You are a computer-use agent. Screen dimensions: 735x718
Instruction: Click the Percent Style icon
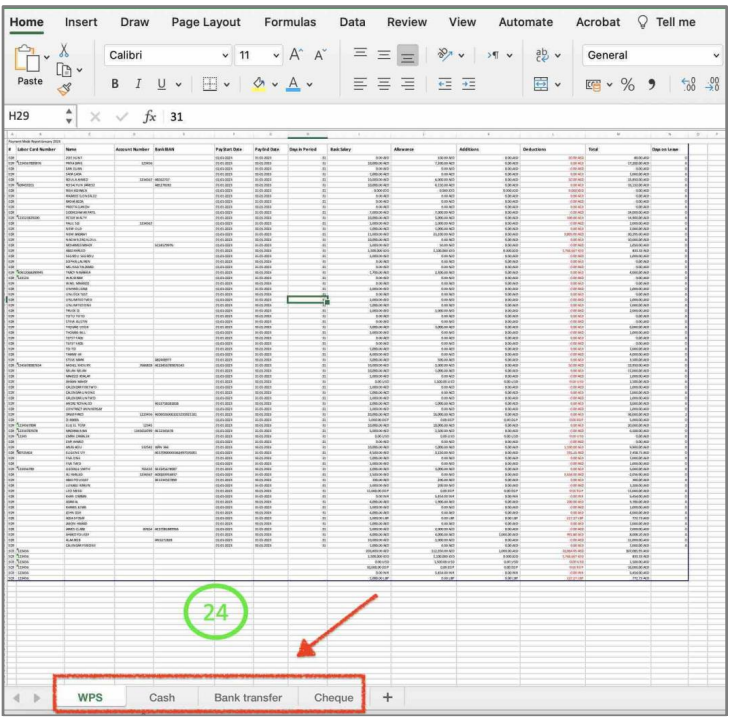pos(627,85)
